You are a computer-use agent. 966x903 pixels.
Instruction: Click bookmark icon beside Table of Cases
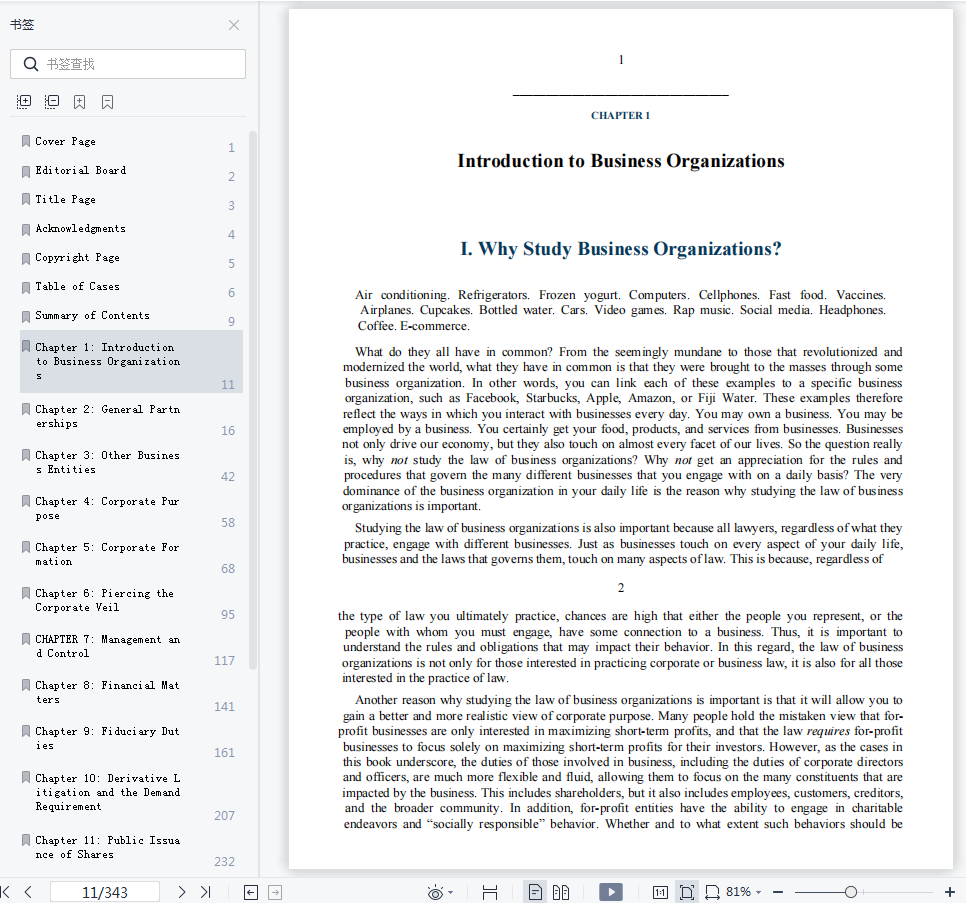(26, 287)
